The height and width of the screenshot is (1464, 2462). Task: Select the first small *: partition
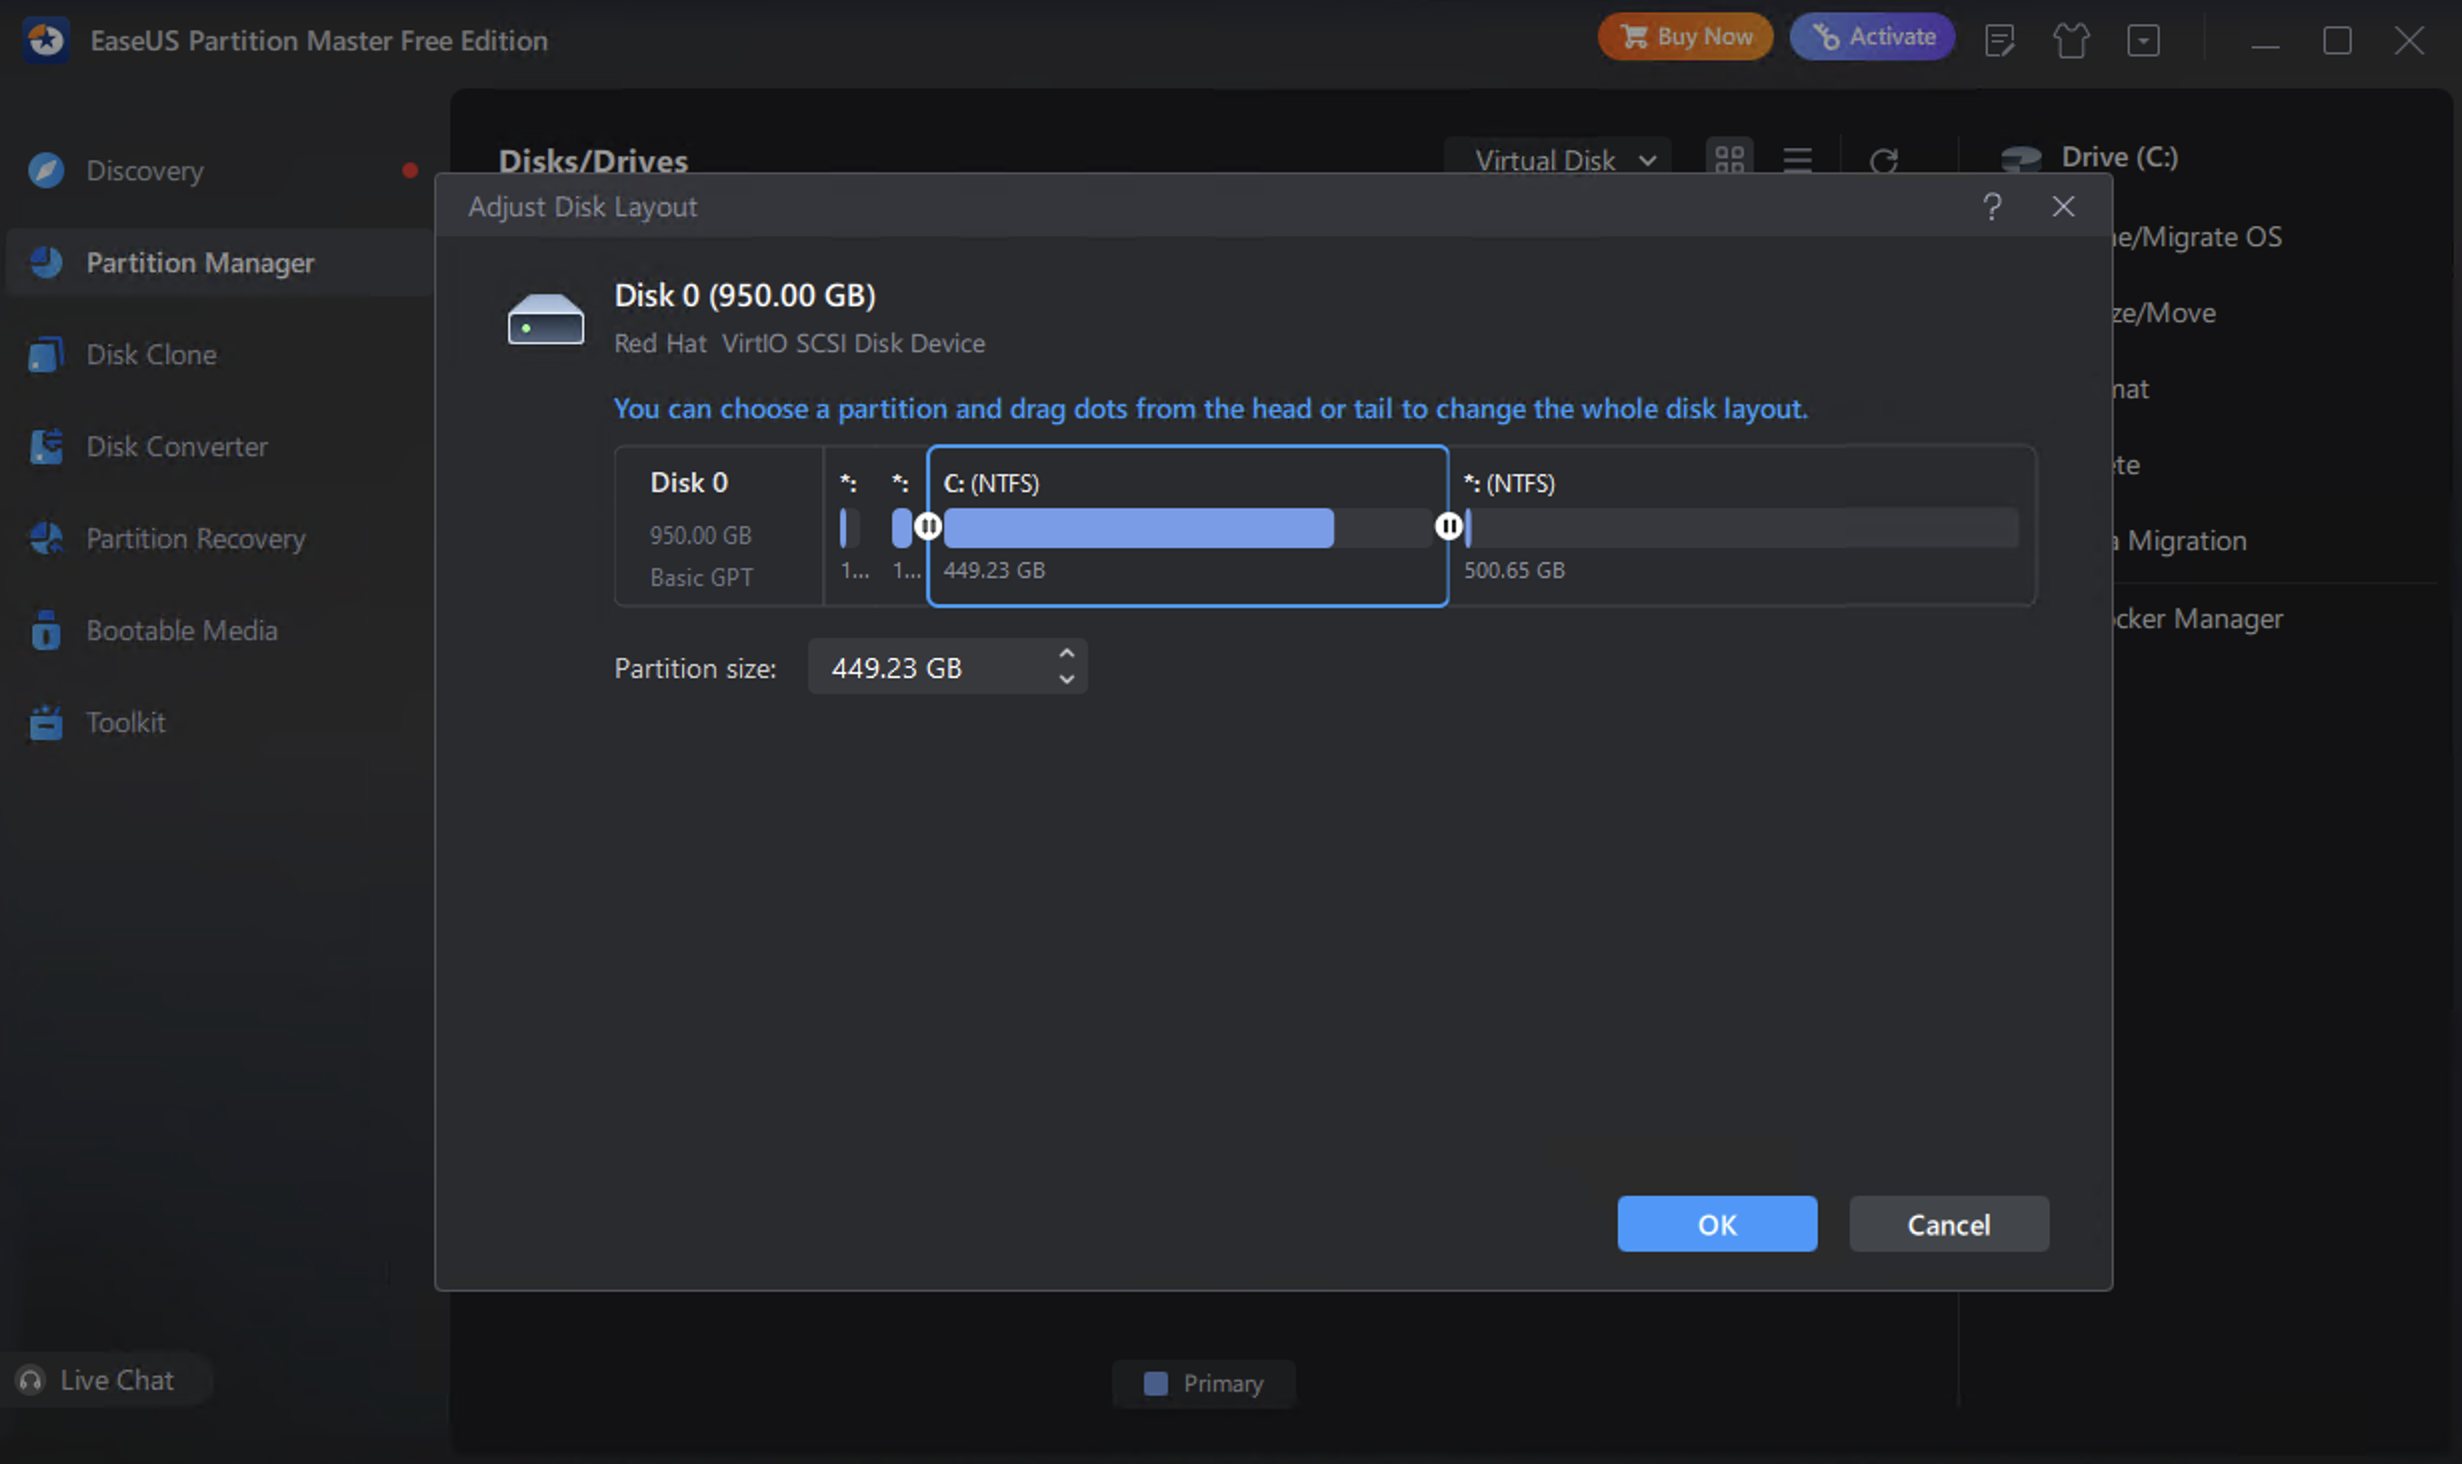tap(851, 526)
